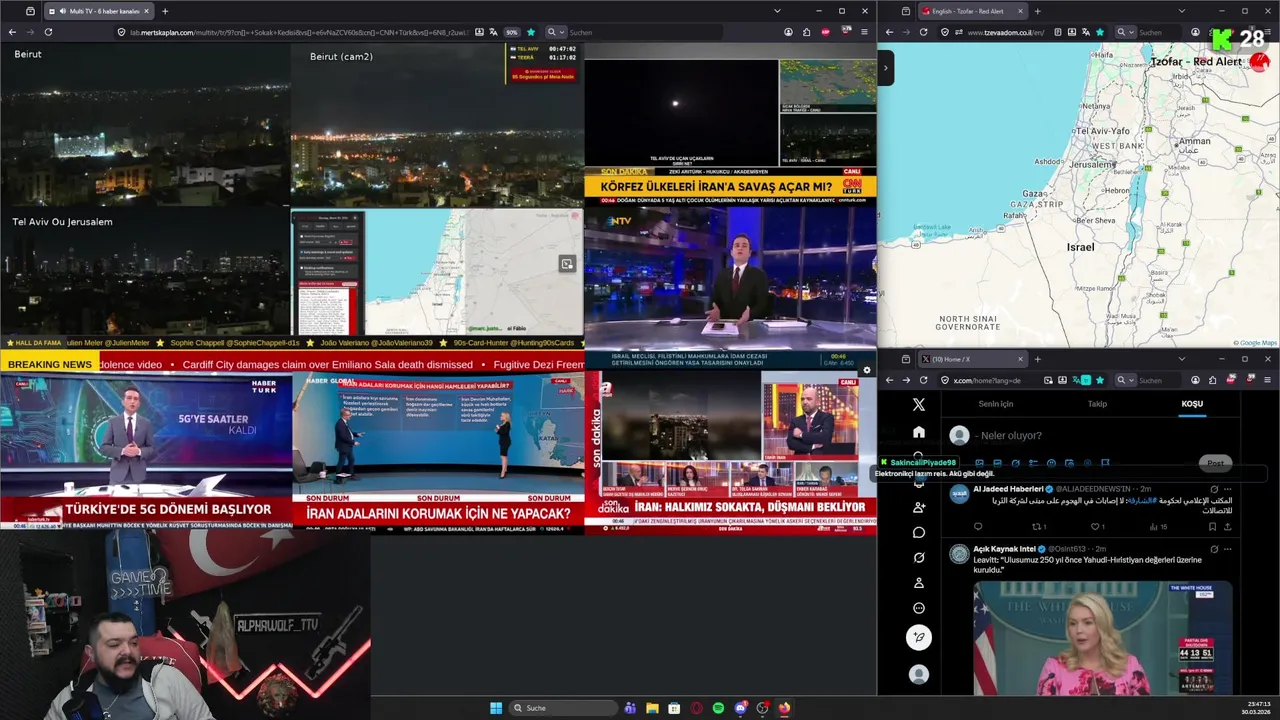Click the Windows Start button
Viewport: 1280px width, 720px height.
point(496,708)
